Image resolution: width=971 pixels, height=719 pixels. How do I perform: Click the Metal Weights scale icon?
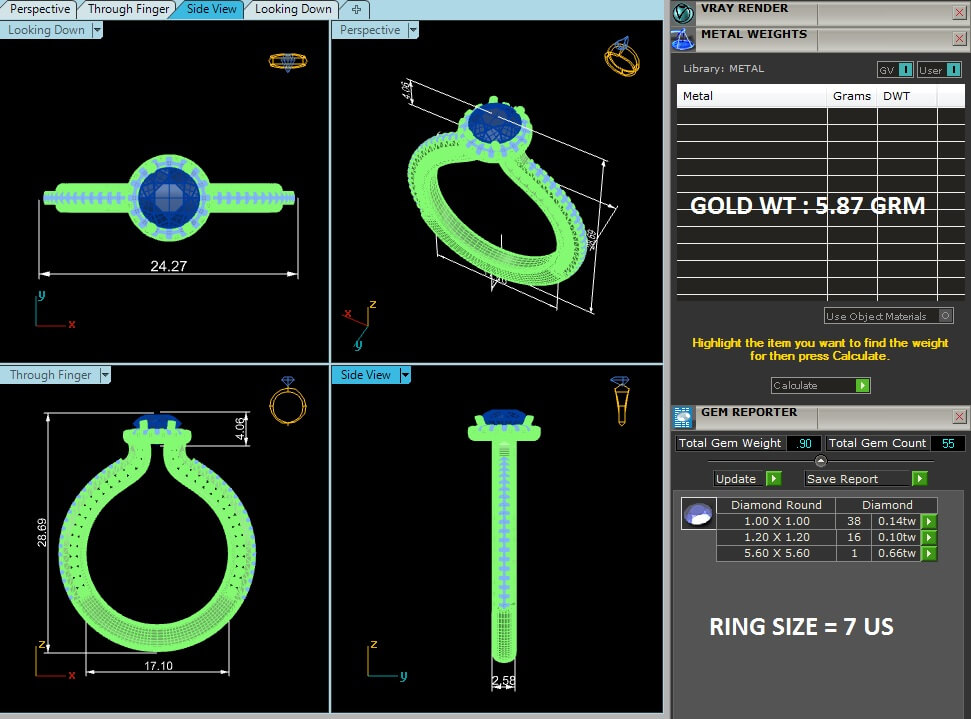tap(683, 39)
